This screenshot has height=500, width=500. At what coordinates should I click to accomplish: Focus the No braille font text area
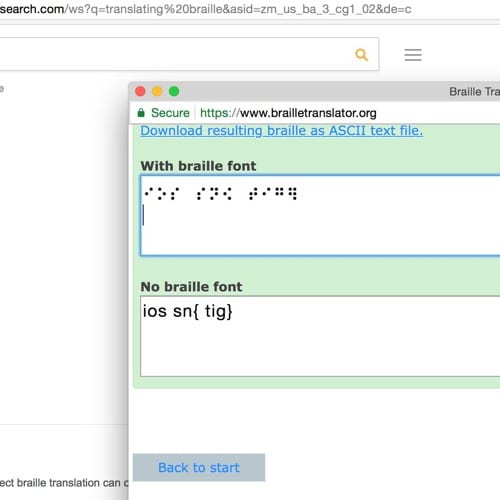coord(320,336)
